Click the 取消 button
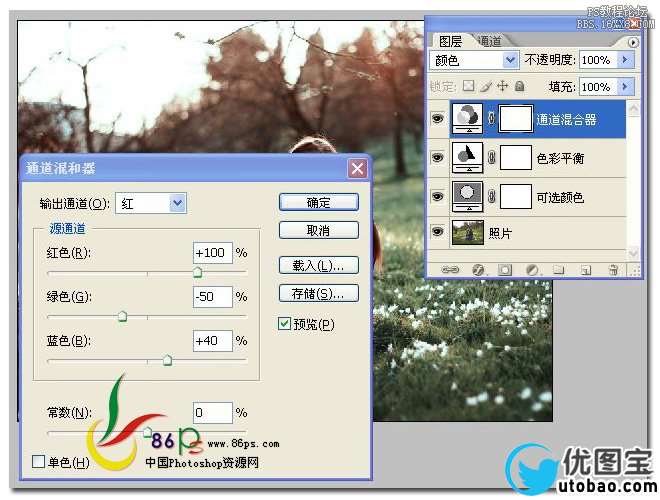Viewport: 660px width, 500px height. click(319, 230)
